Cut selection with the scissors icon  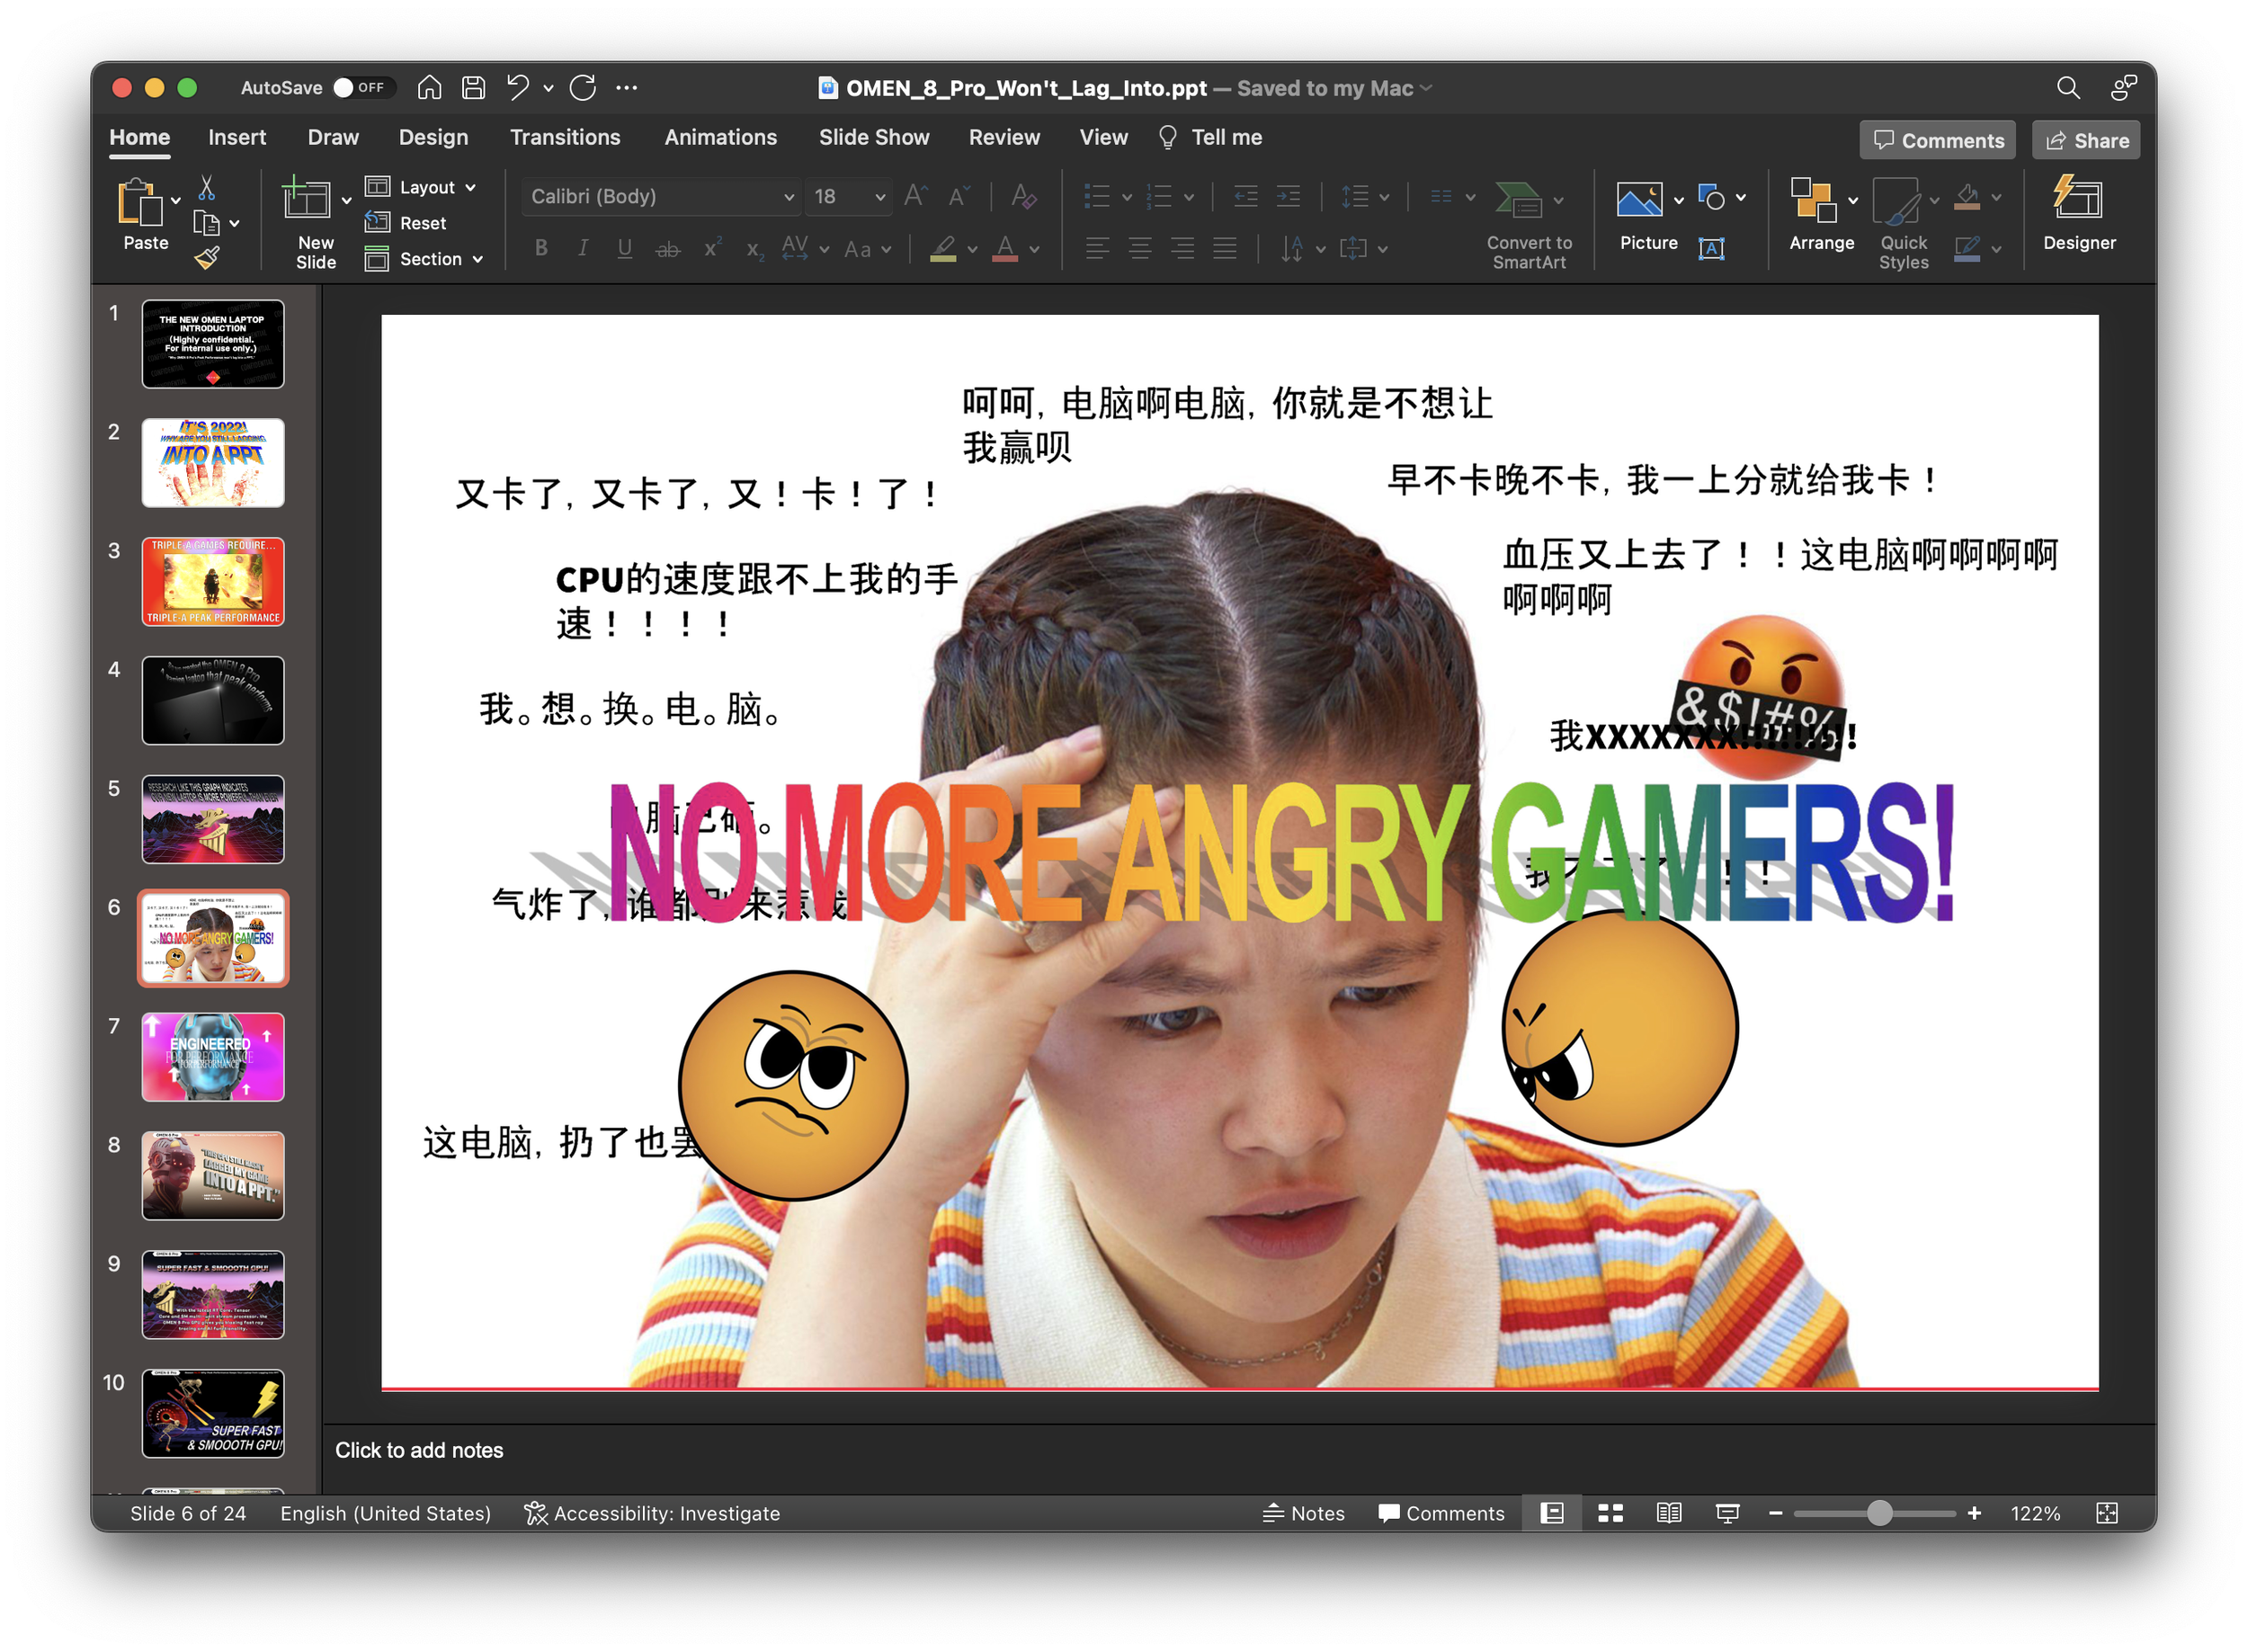click(x=206, y=187)
